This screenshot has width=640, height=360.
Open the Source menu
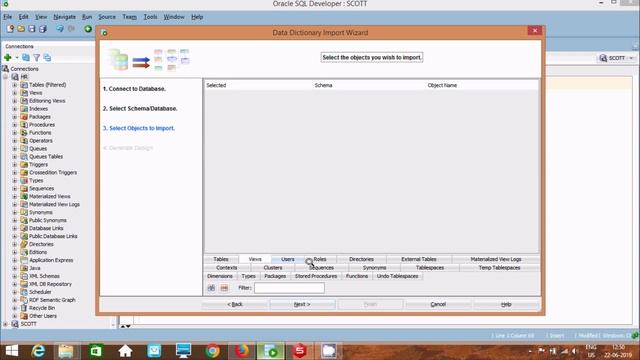(x=107, y=17)
